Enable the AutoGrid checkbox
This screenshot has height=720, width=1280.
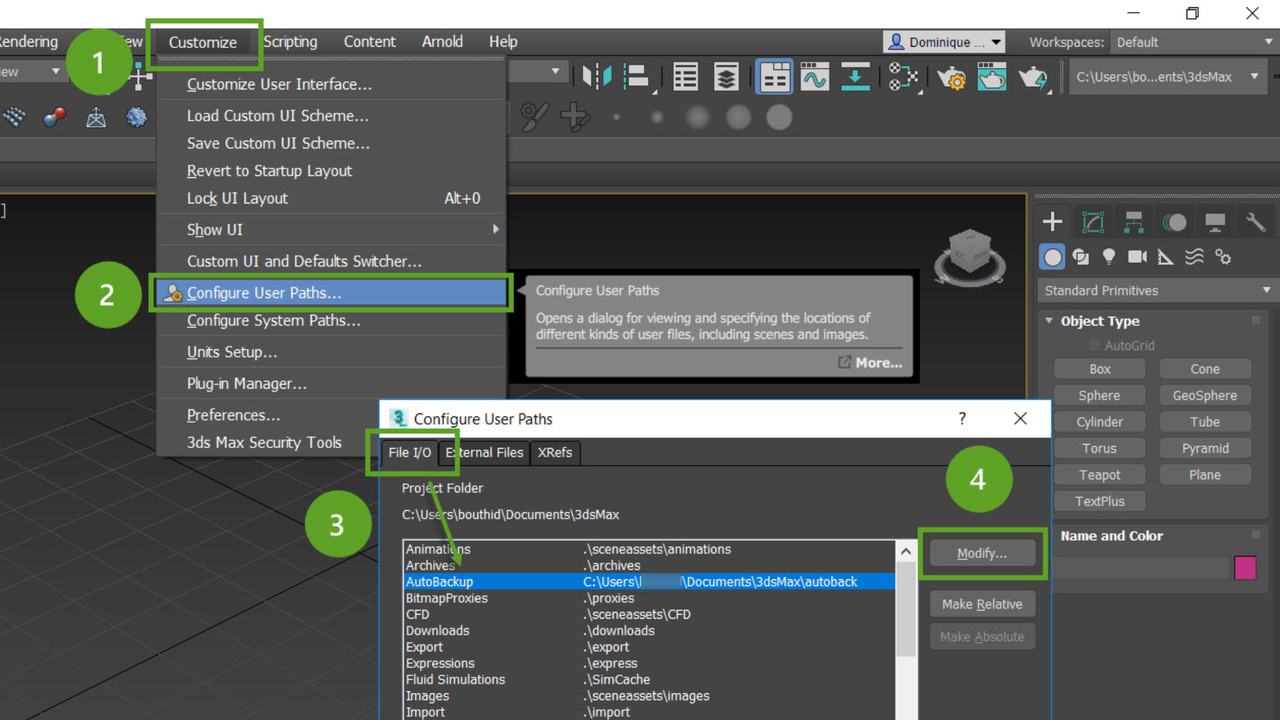click(x=1094, y=345)
